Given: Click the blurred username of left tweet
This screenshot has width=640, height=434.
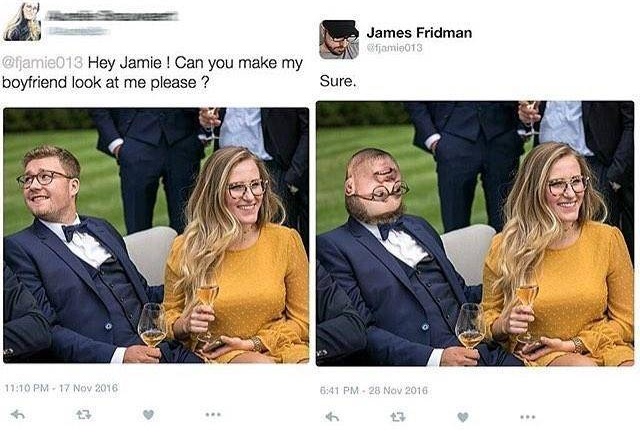Looking at the screenshot, I should [x=112, y=16].
